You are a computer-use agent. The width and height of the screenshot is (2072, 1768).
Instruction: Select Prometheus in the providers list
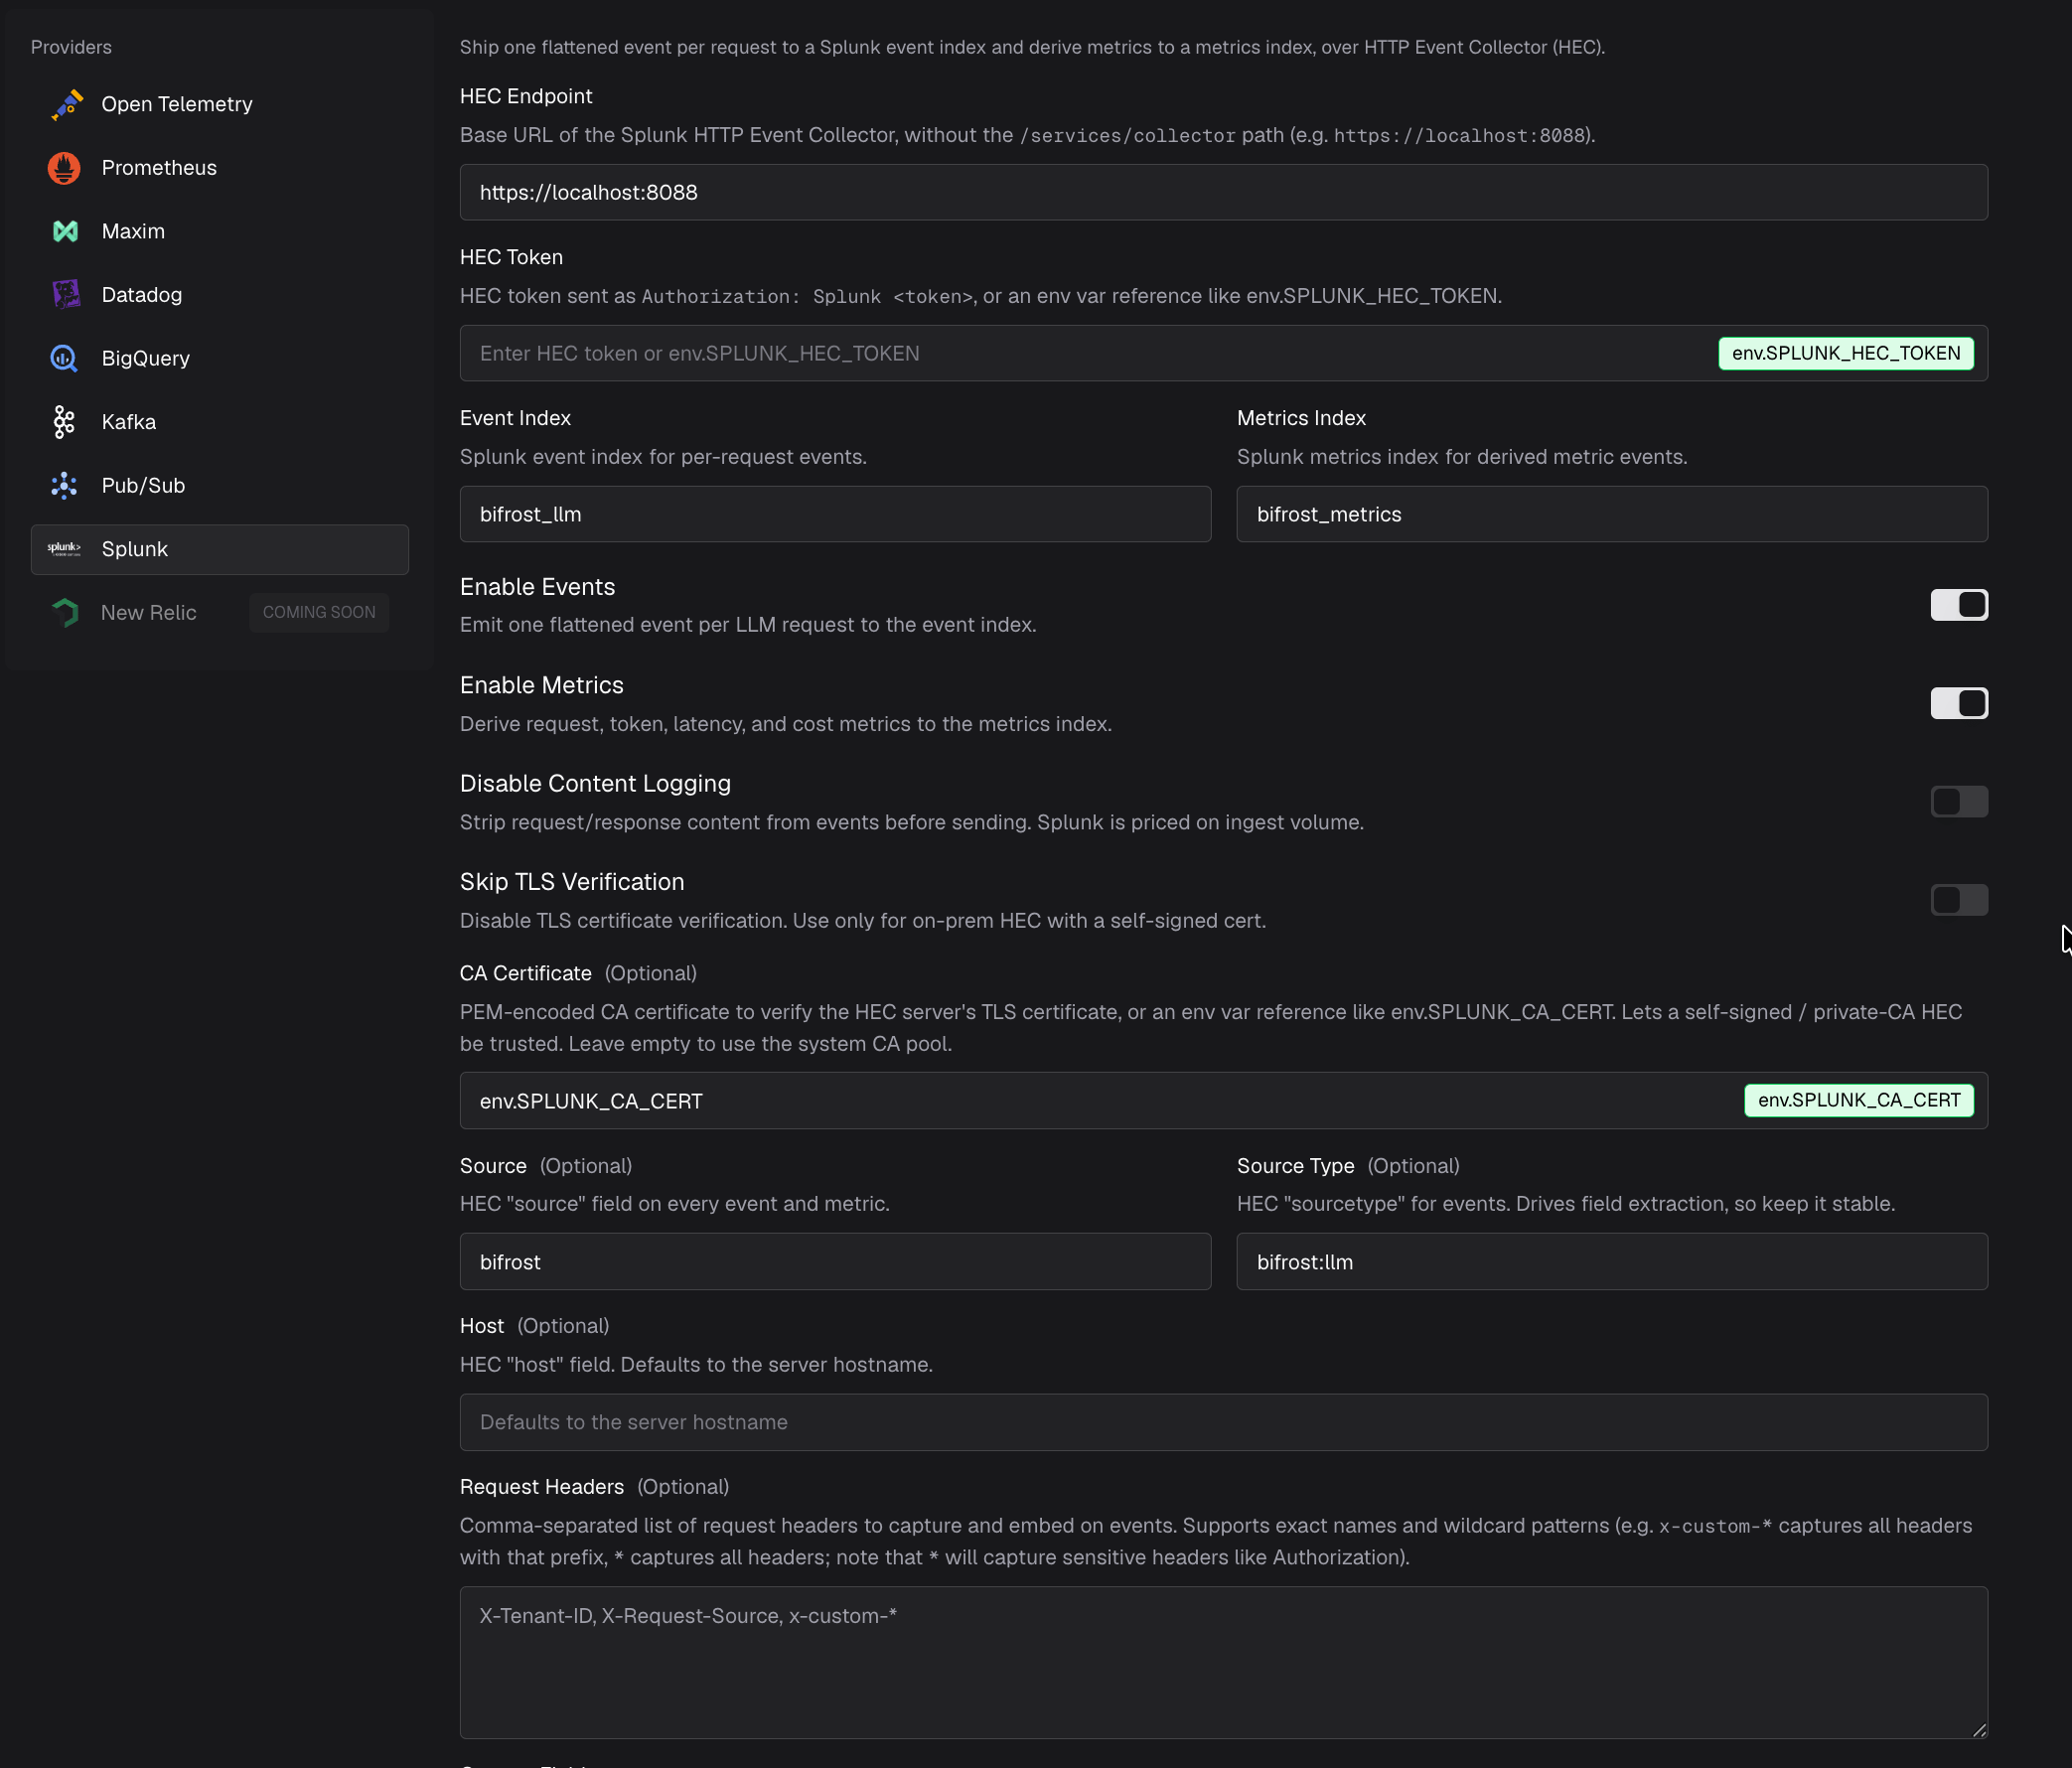click(220, 168)
